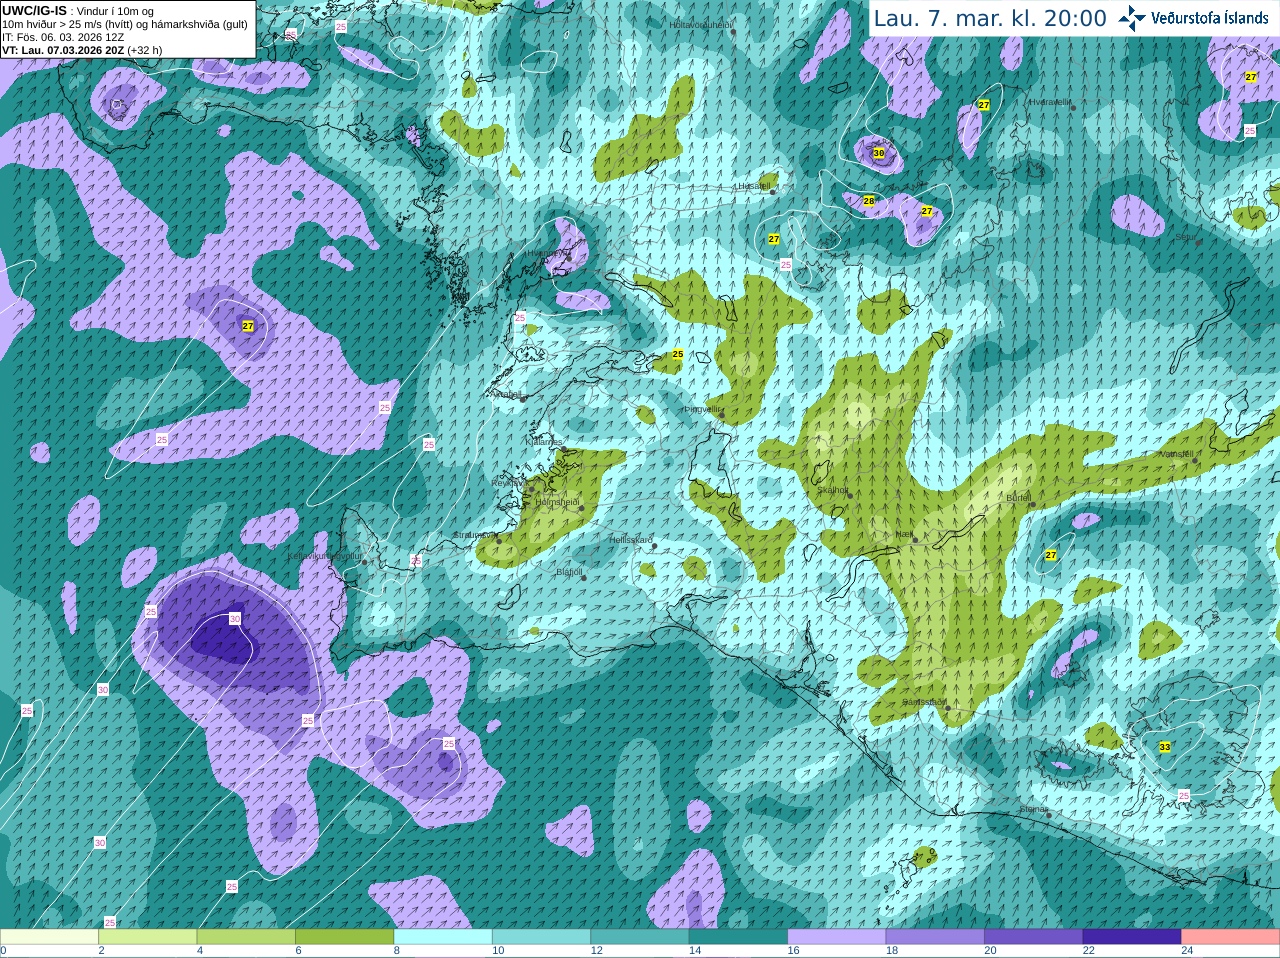1280x958 pixels.
Task: Click the Búrfell station label
Action: pos(1018,497)
